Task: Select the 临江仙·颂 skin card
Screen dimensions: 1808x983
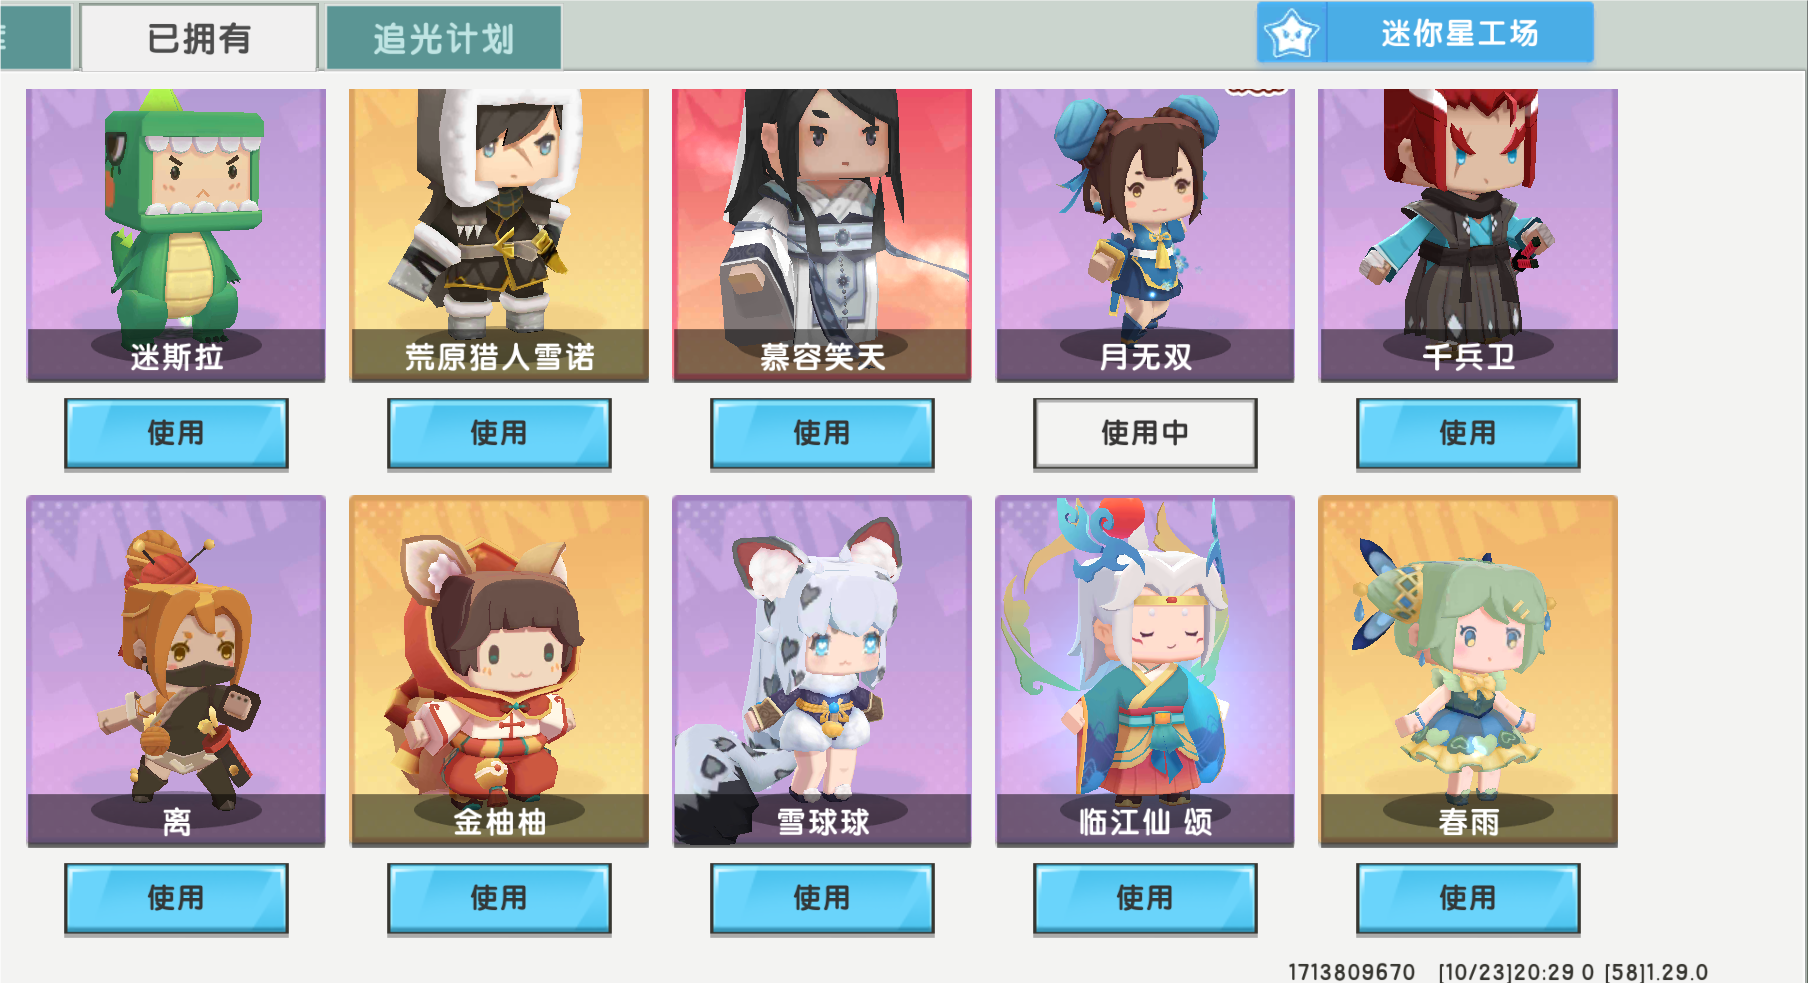Action: point(1145,671)
